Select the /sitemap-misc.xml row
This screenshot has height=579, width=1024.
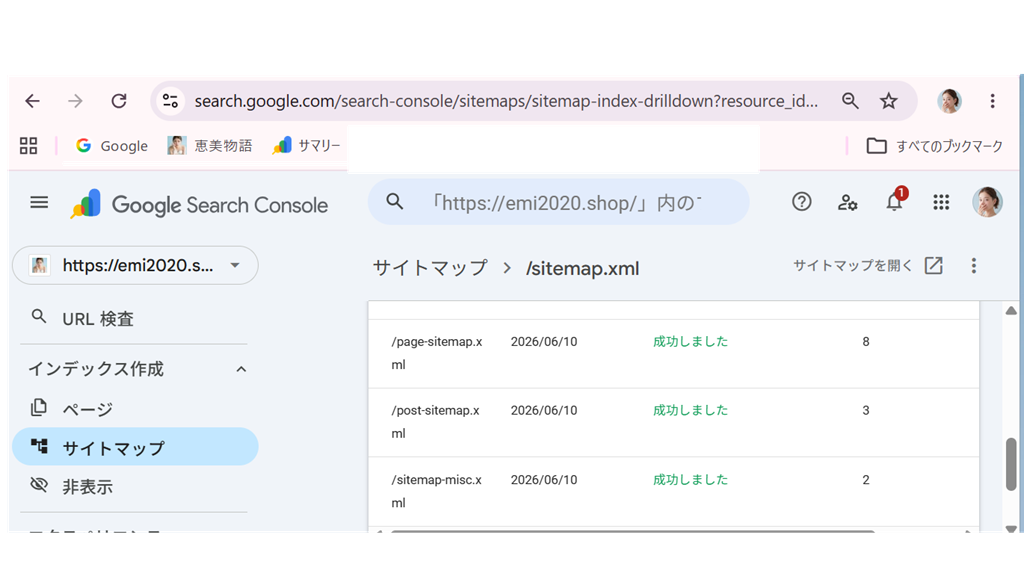(x=673, y=492)
